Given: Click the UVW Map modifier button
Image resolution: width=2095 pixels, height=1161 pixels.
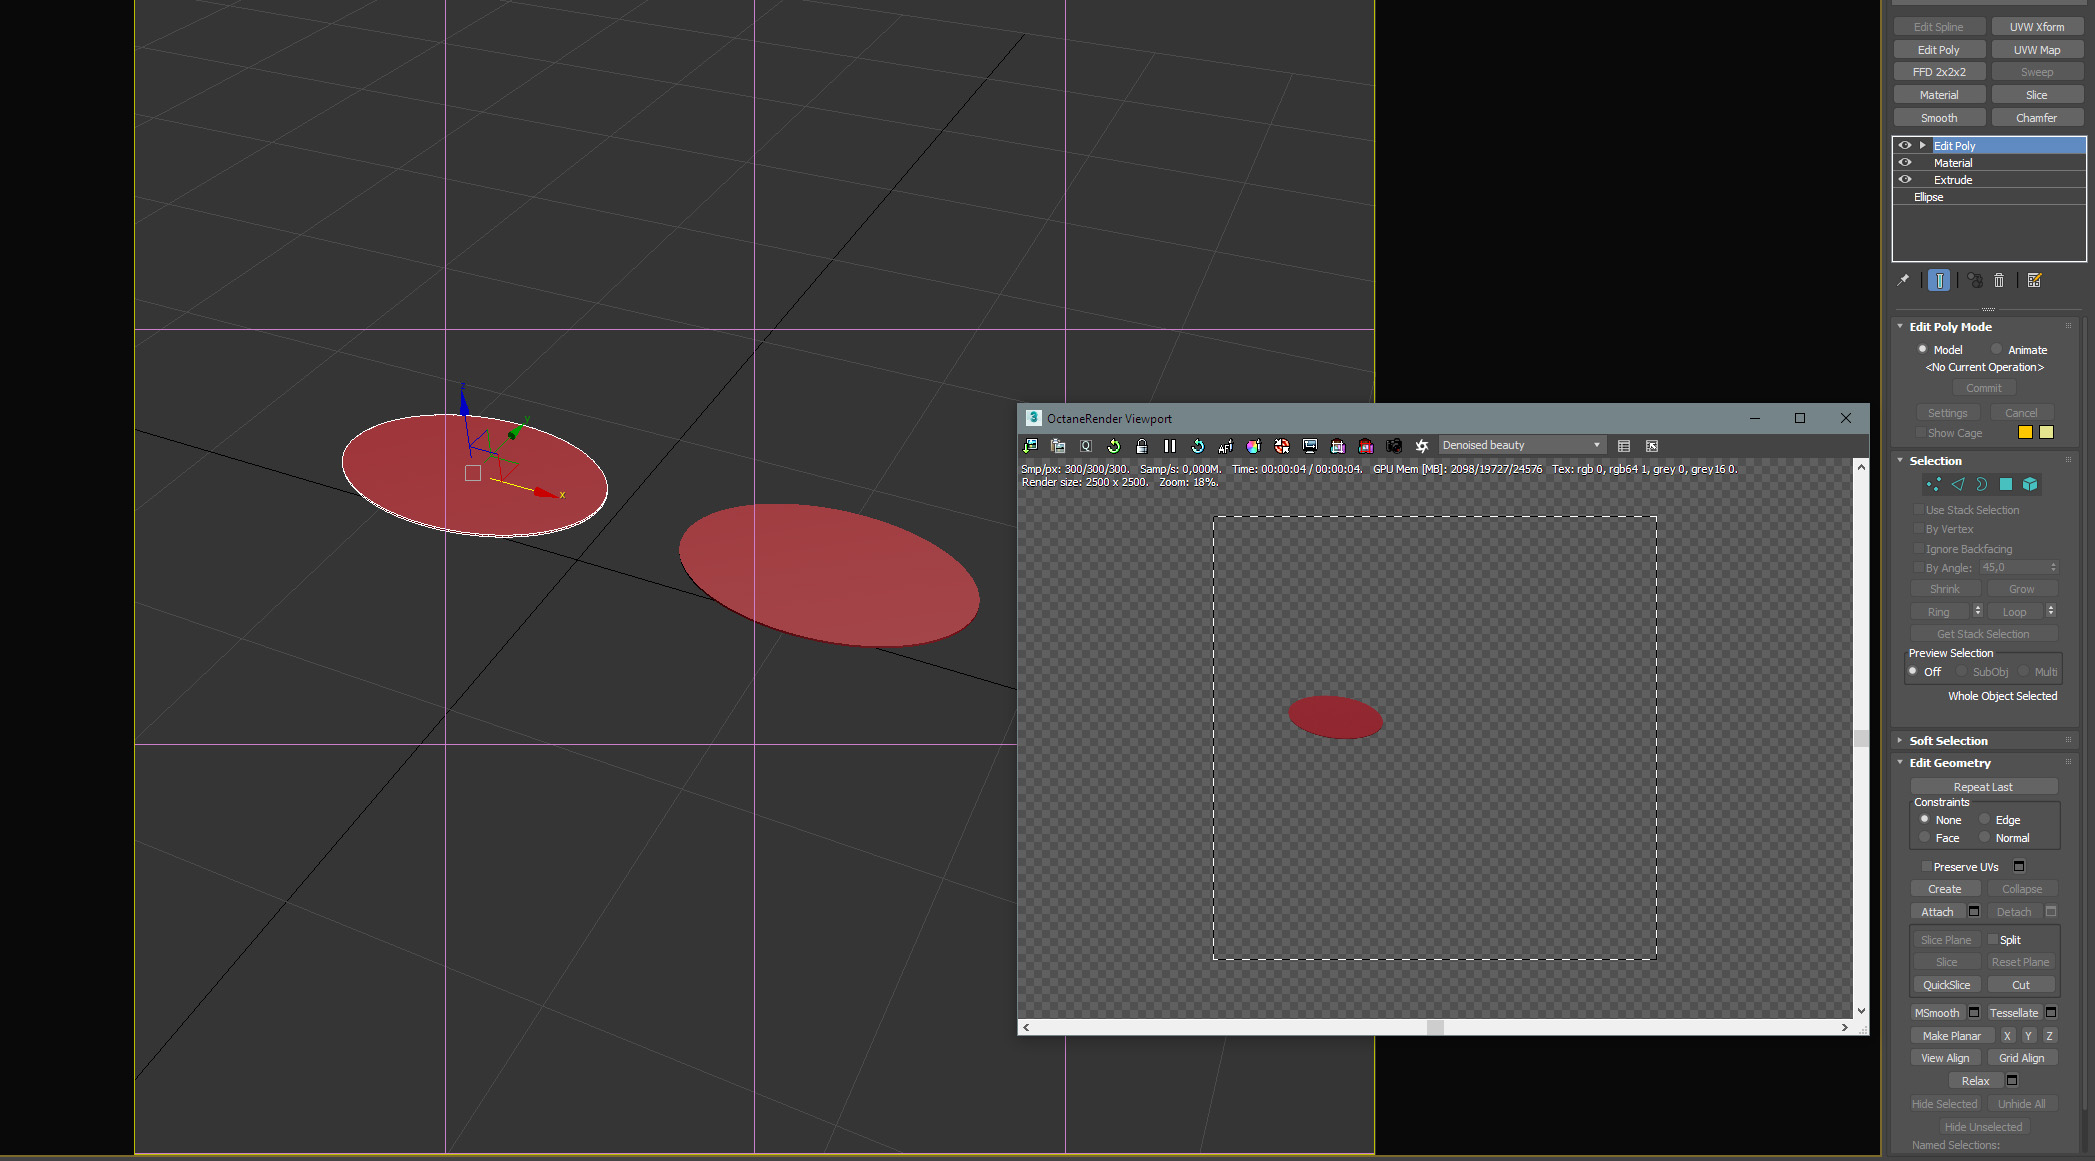Looking at the screenshot, I should (2036, 50).
